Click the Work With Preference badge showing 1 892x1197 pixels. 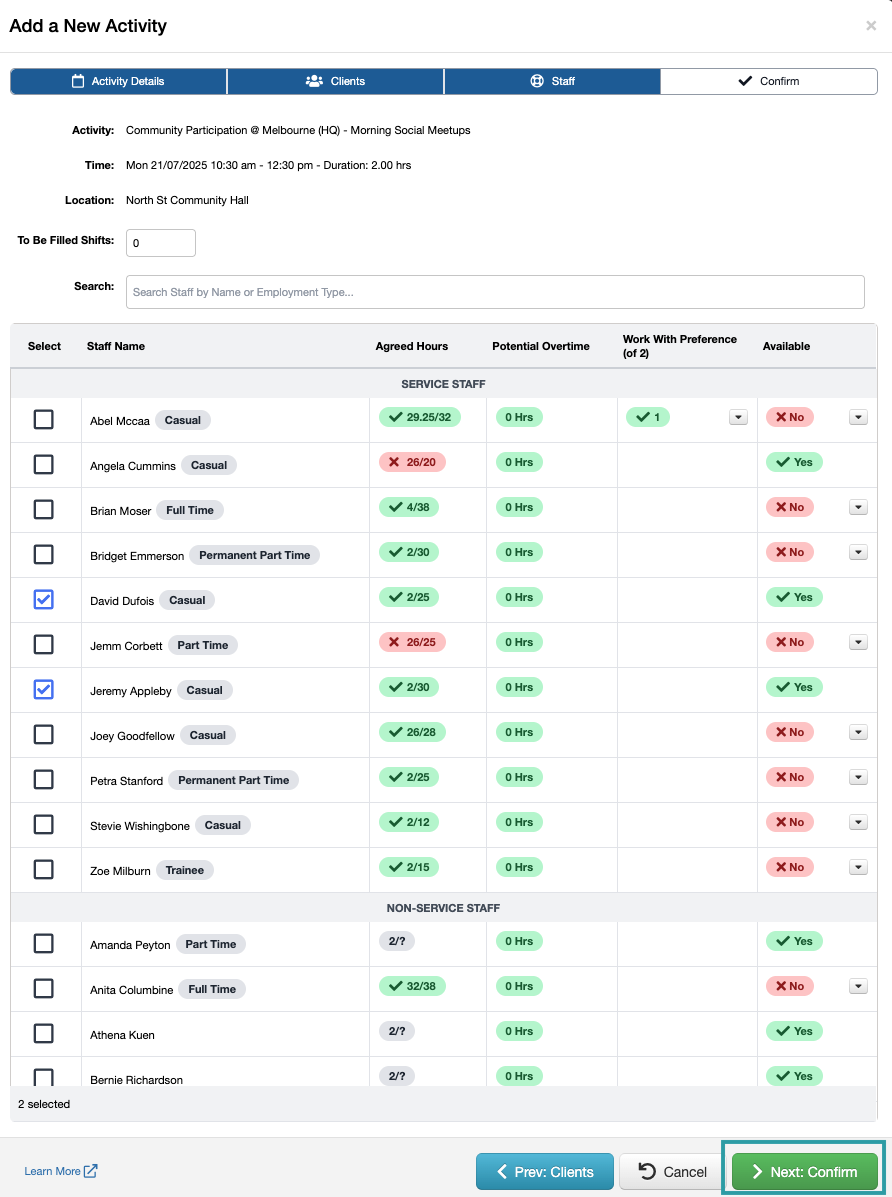648,418
